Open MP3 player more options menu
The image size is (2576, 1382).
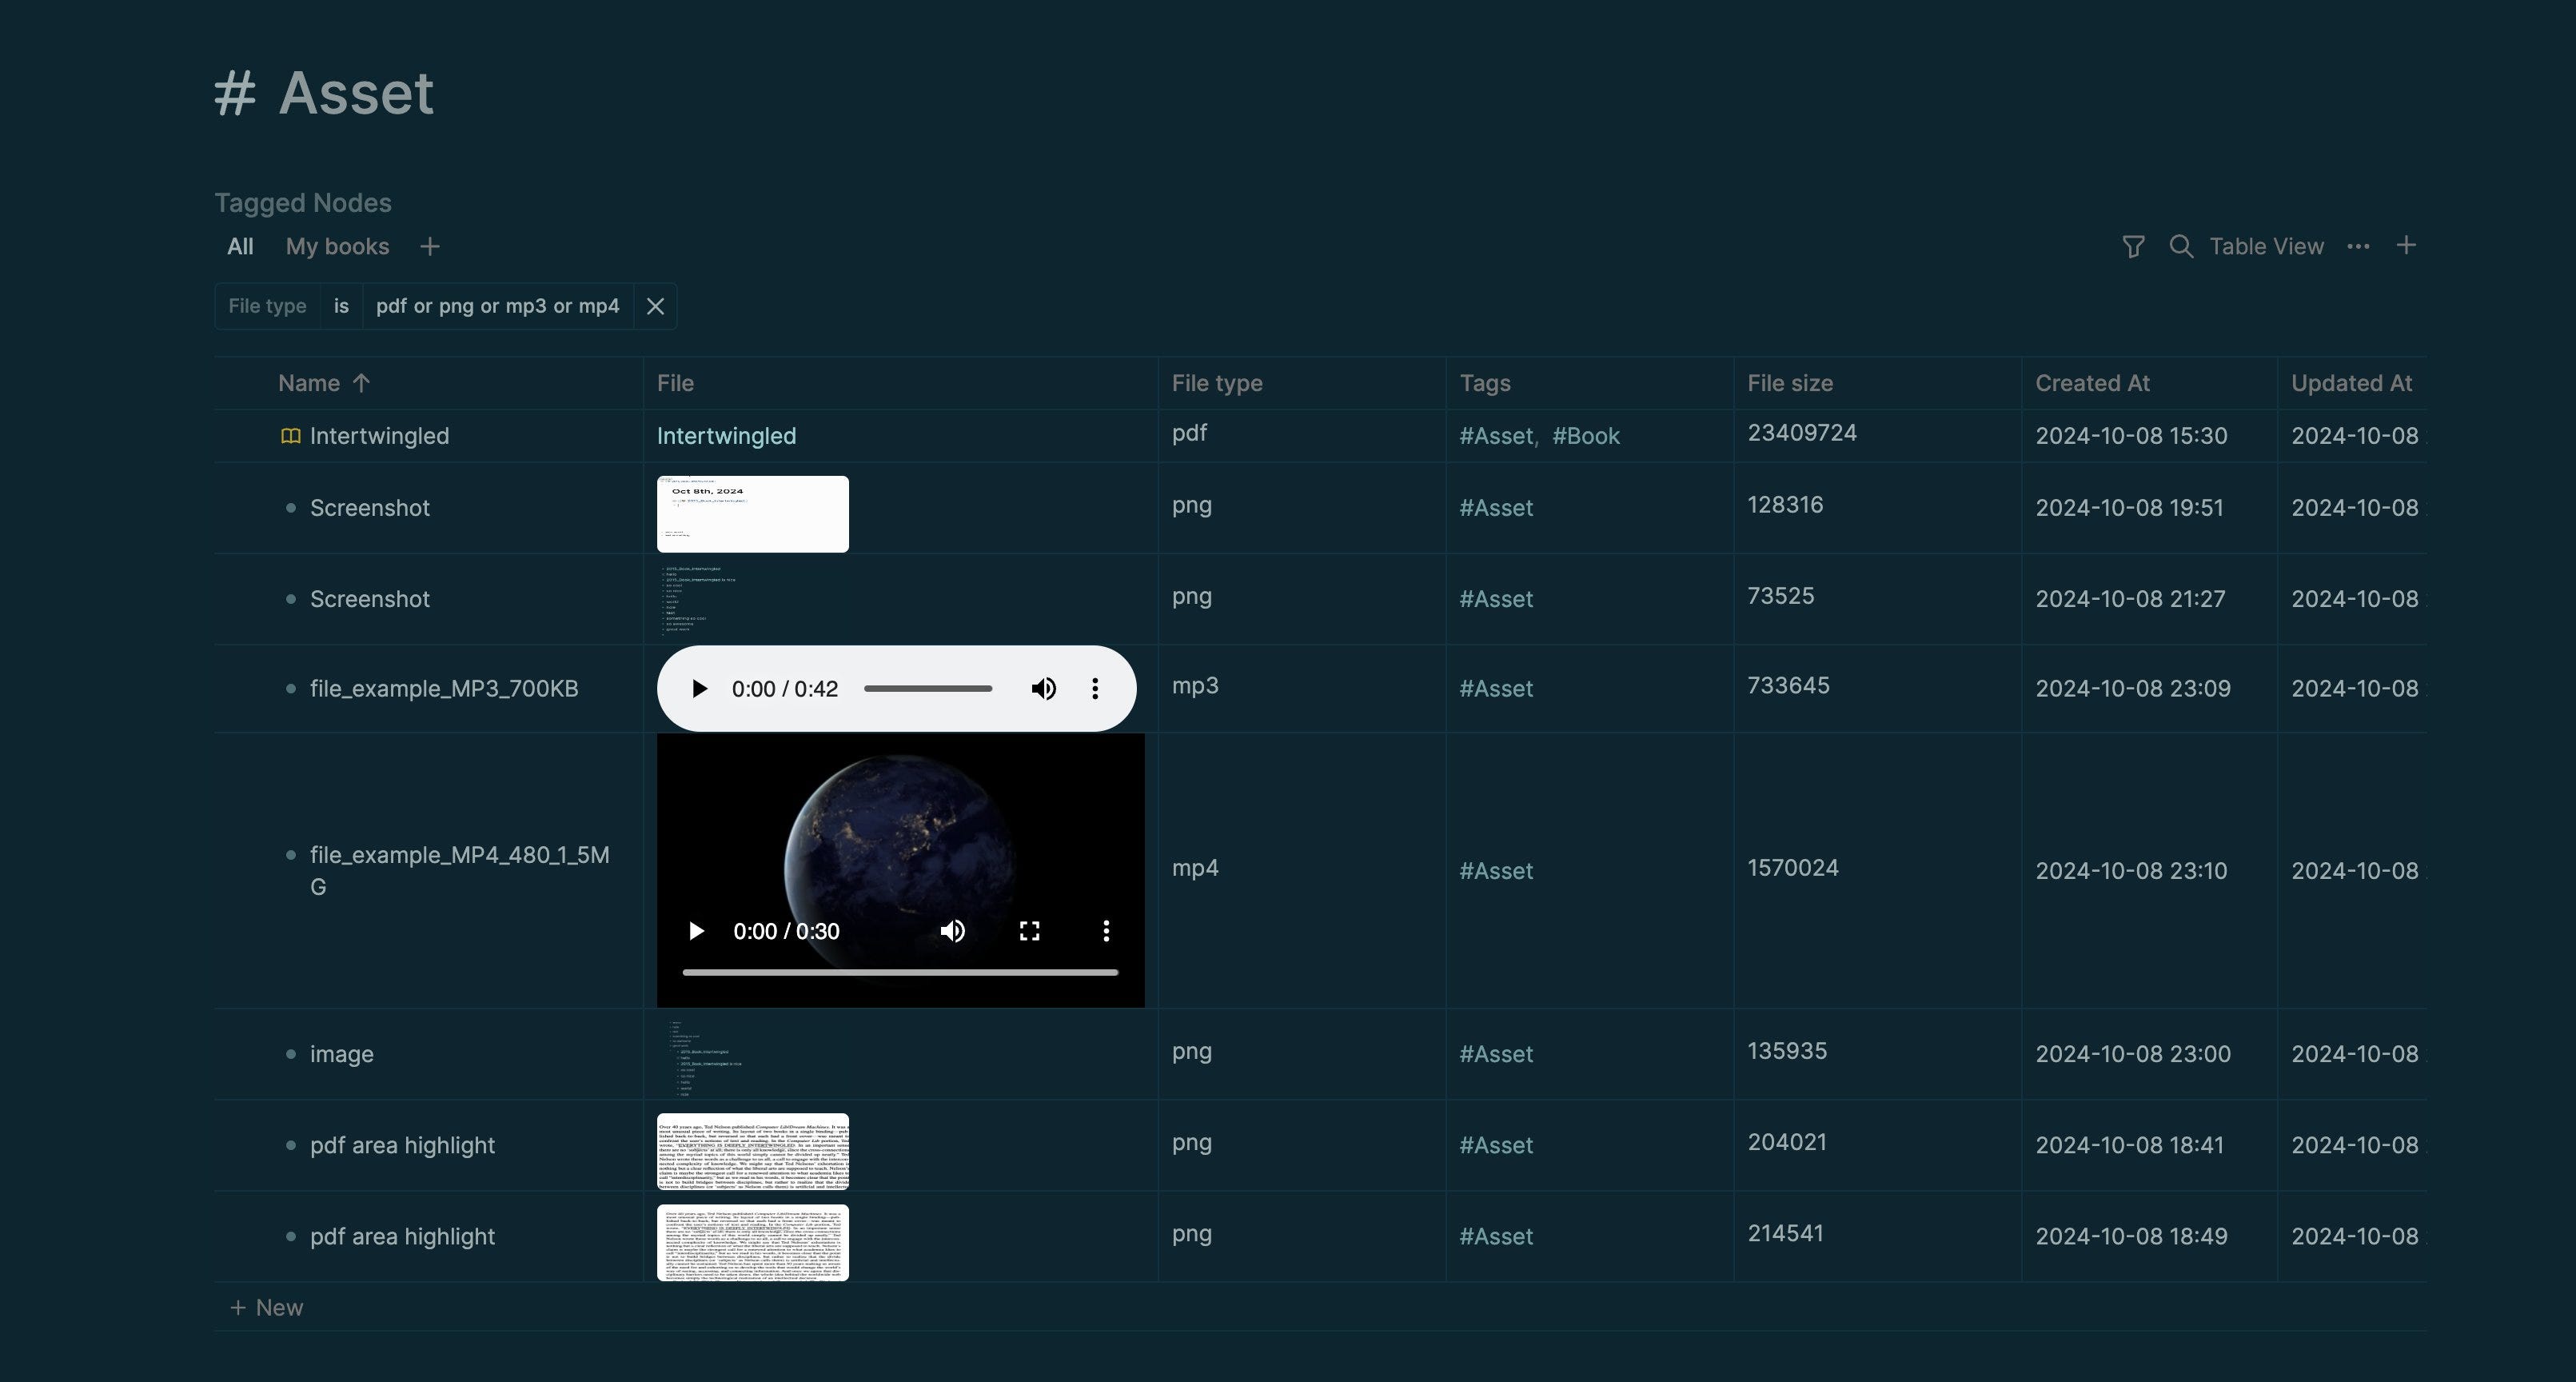(x=1095, y=689)
